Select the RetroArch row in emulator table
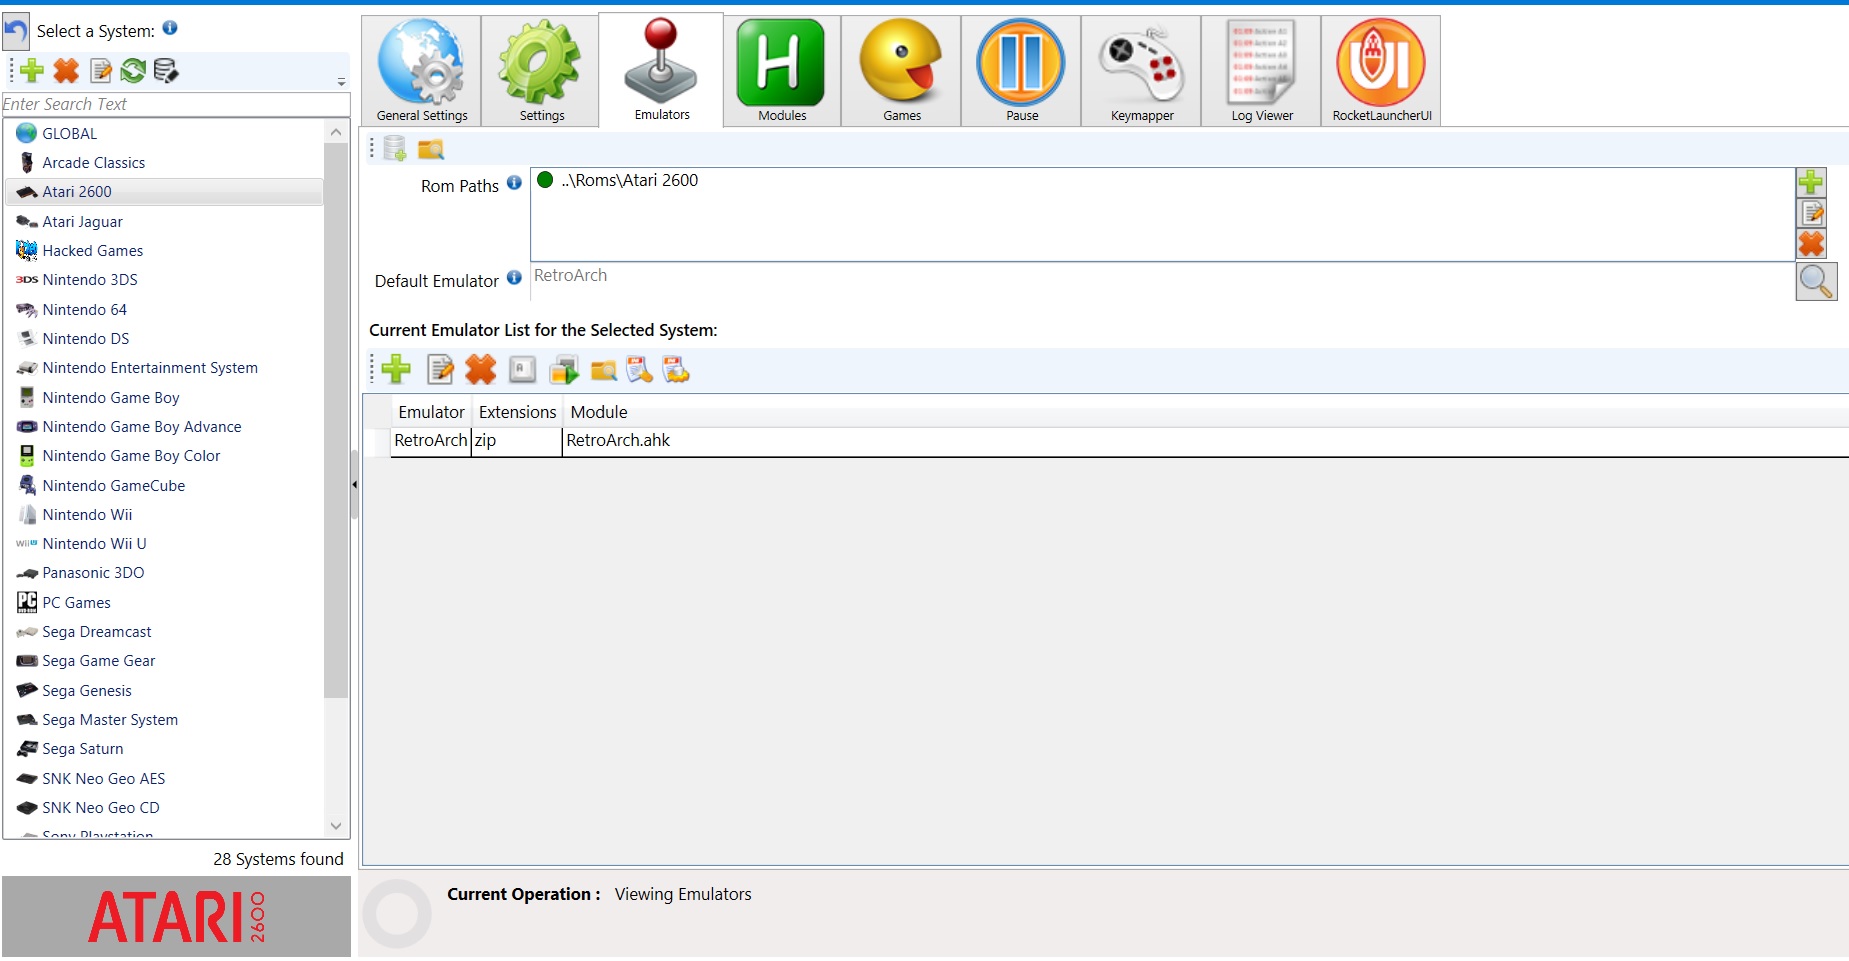Viewport: 1849px width, 961px height. point(620,441)
